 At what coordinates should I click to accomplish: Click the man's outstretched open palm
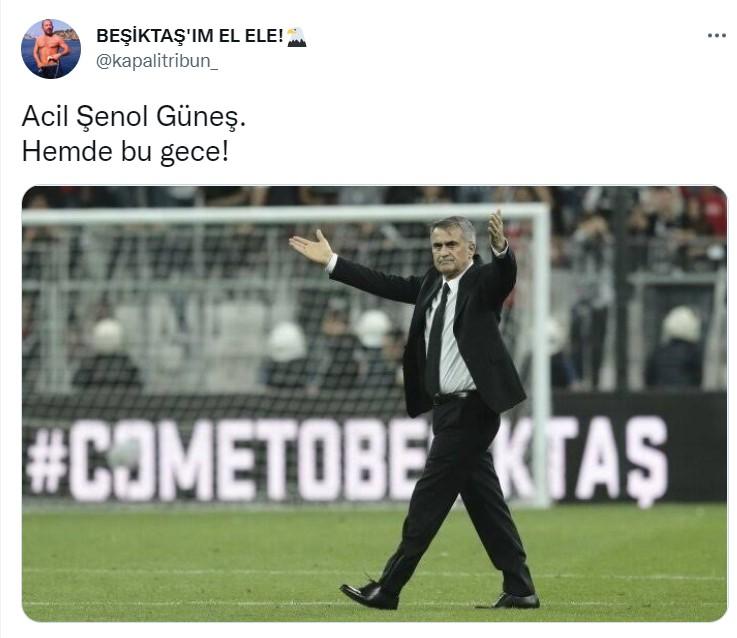tap(311, 246)
